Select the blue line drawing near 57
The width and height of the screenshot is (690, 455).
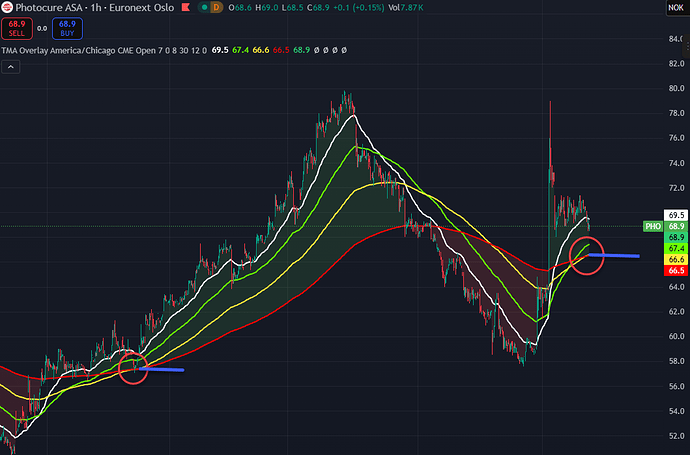pos(163,370)
